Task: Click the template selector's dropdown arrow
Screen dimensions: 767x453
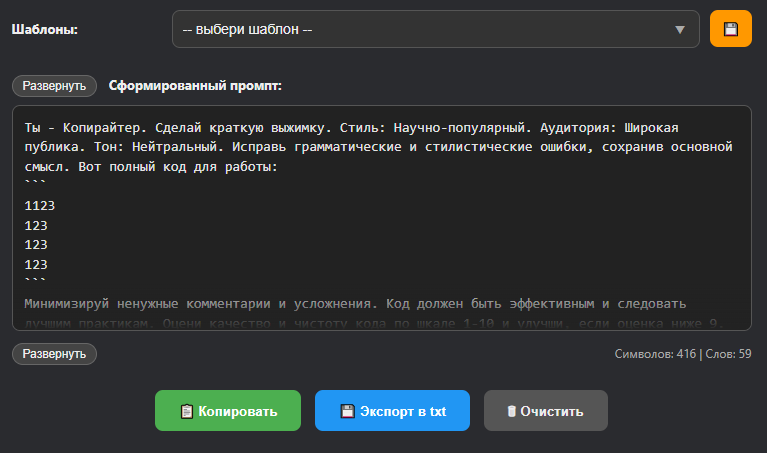Action: [x=680, y=30]
